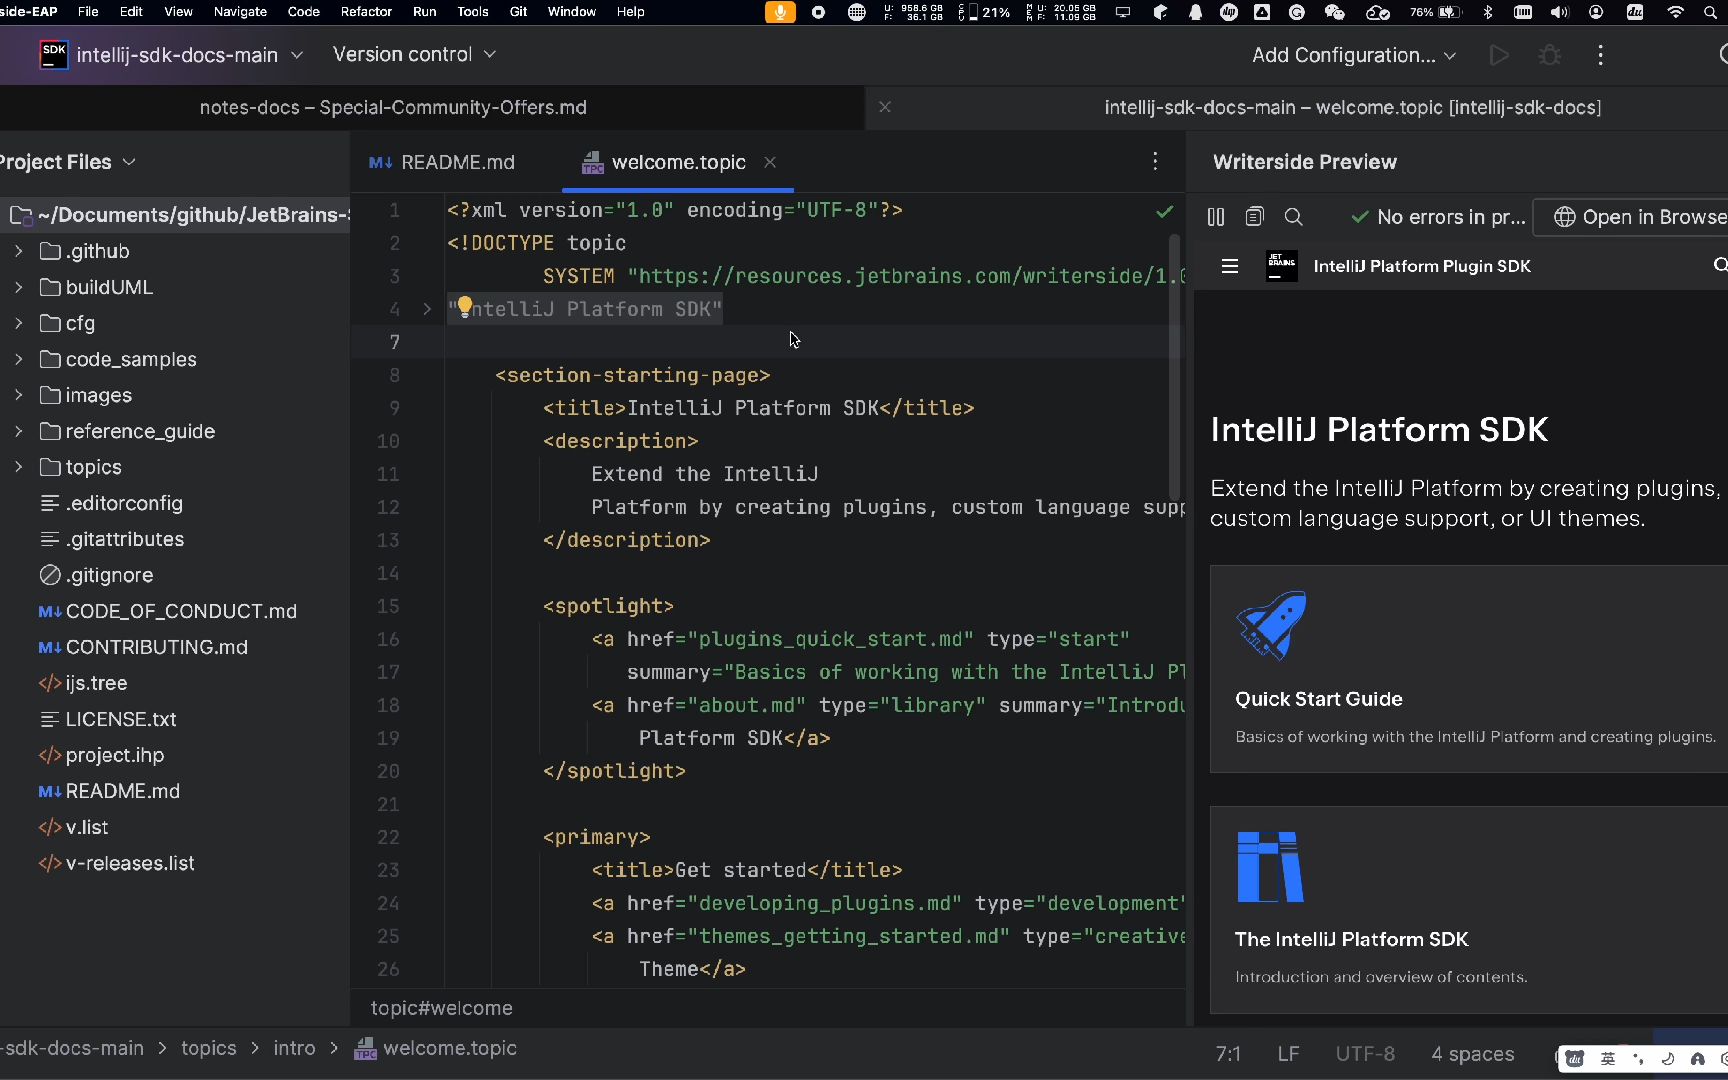The image size is (1728, 1080).
Task: Click the Run configuration play icon
Action: pyautogui.click(x=1499, y=55)
